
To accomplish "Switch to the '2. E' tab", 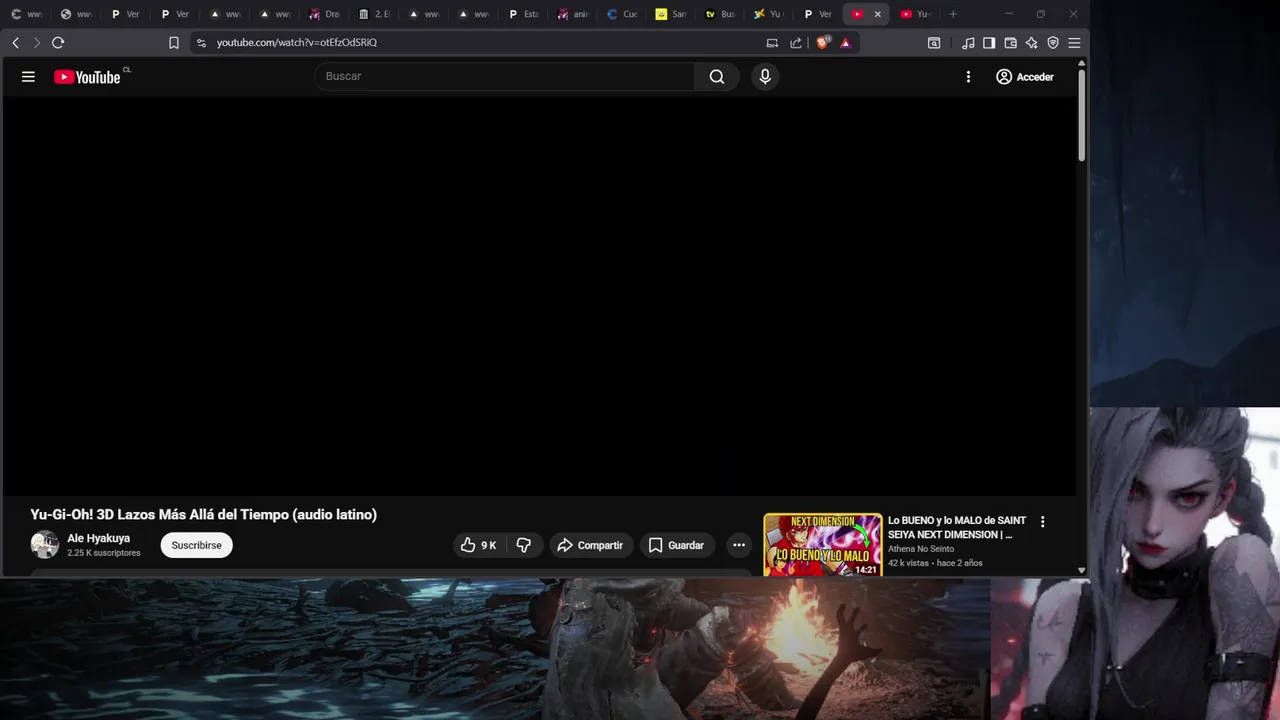I will (x=375, y=14).
